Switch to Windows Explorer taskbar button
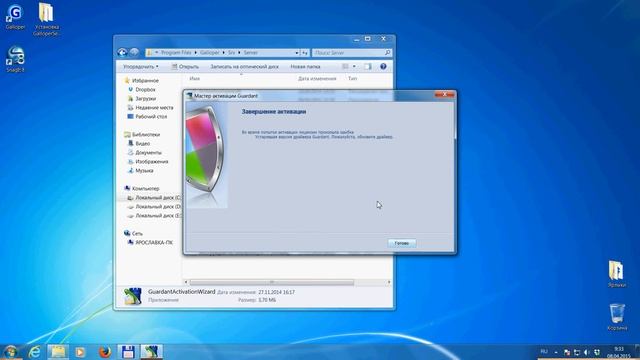The image size is (640, 360). 58,352
